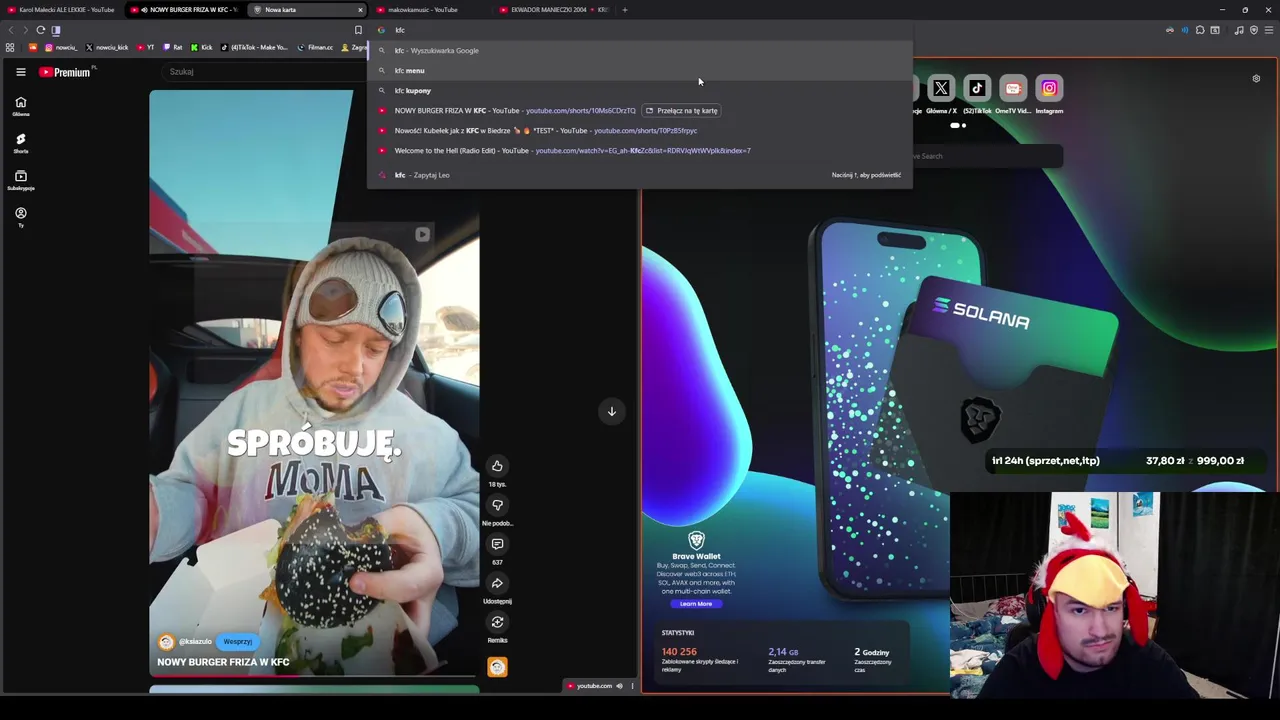Open comments showing 637
This screenshot has height=720, width=1280.
[497, 544]
